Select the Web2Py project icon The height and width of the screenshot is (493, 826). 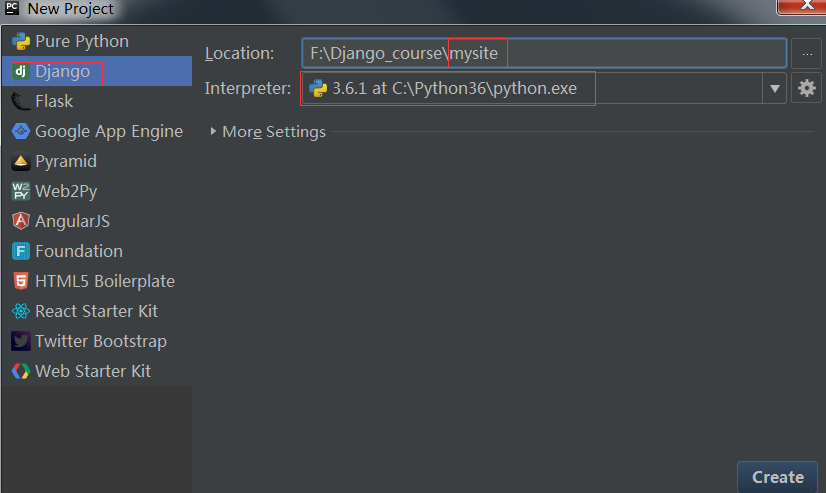click(x=20, y=191)
